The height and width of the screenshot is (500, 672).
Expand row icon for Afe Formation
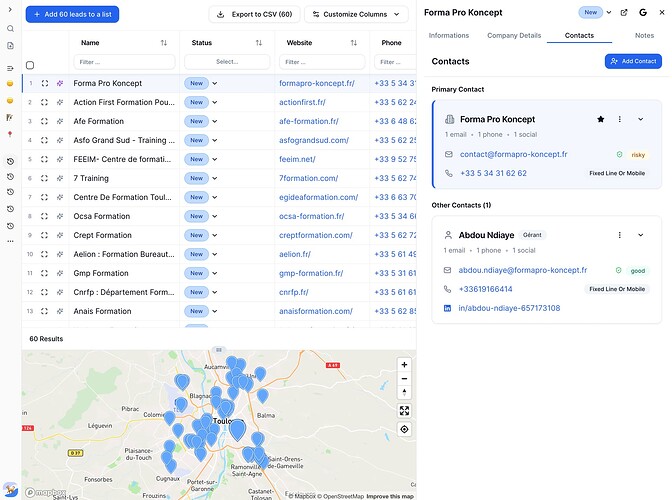45,121
